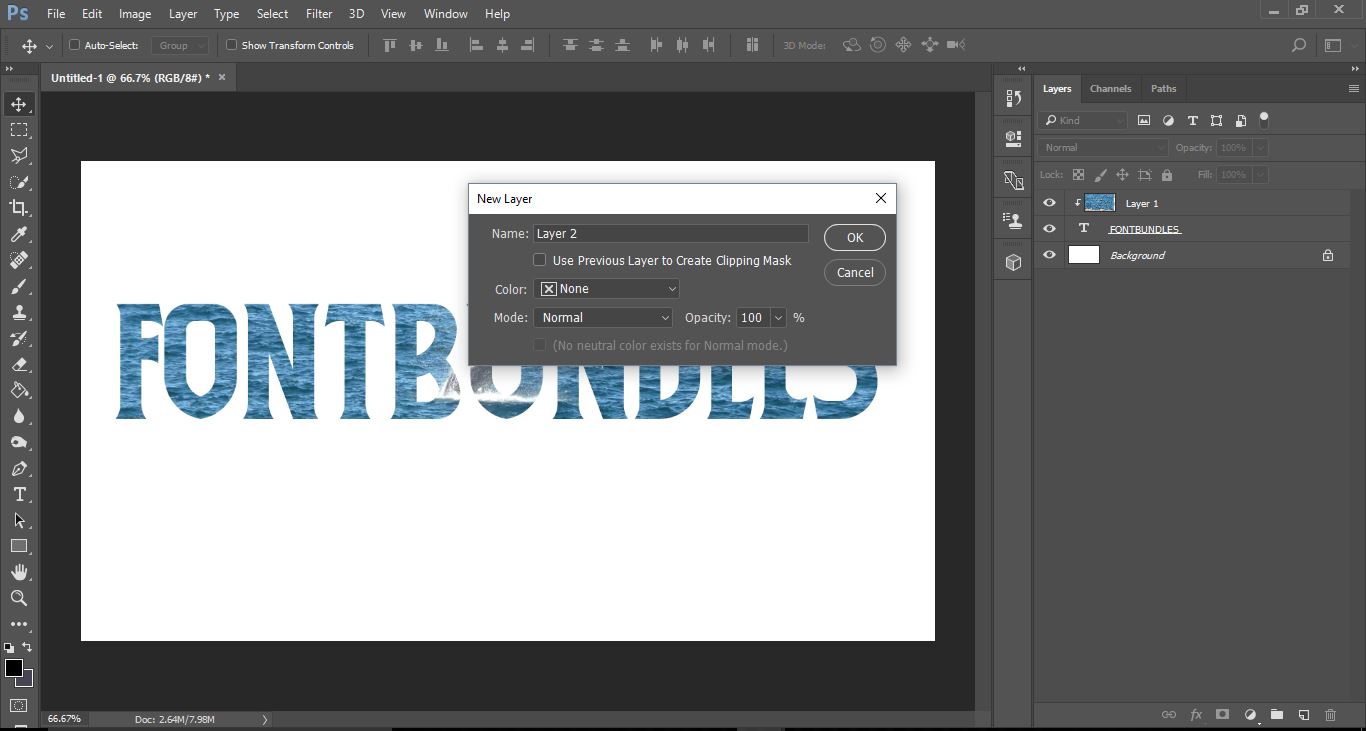Select the Zoom tool
Image resolution: width=1366 pixels, height=731 pixels.
pos(18,598)
